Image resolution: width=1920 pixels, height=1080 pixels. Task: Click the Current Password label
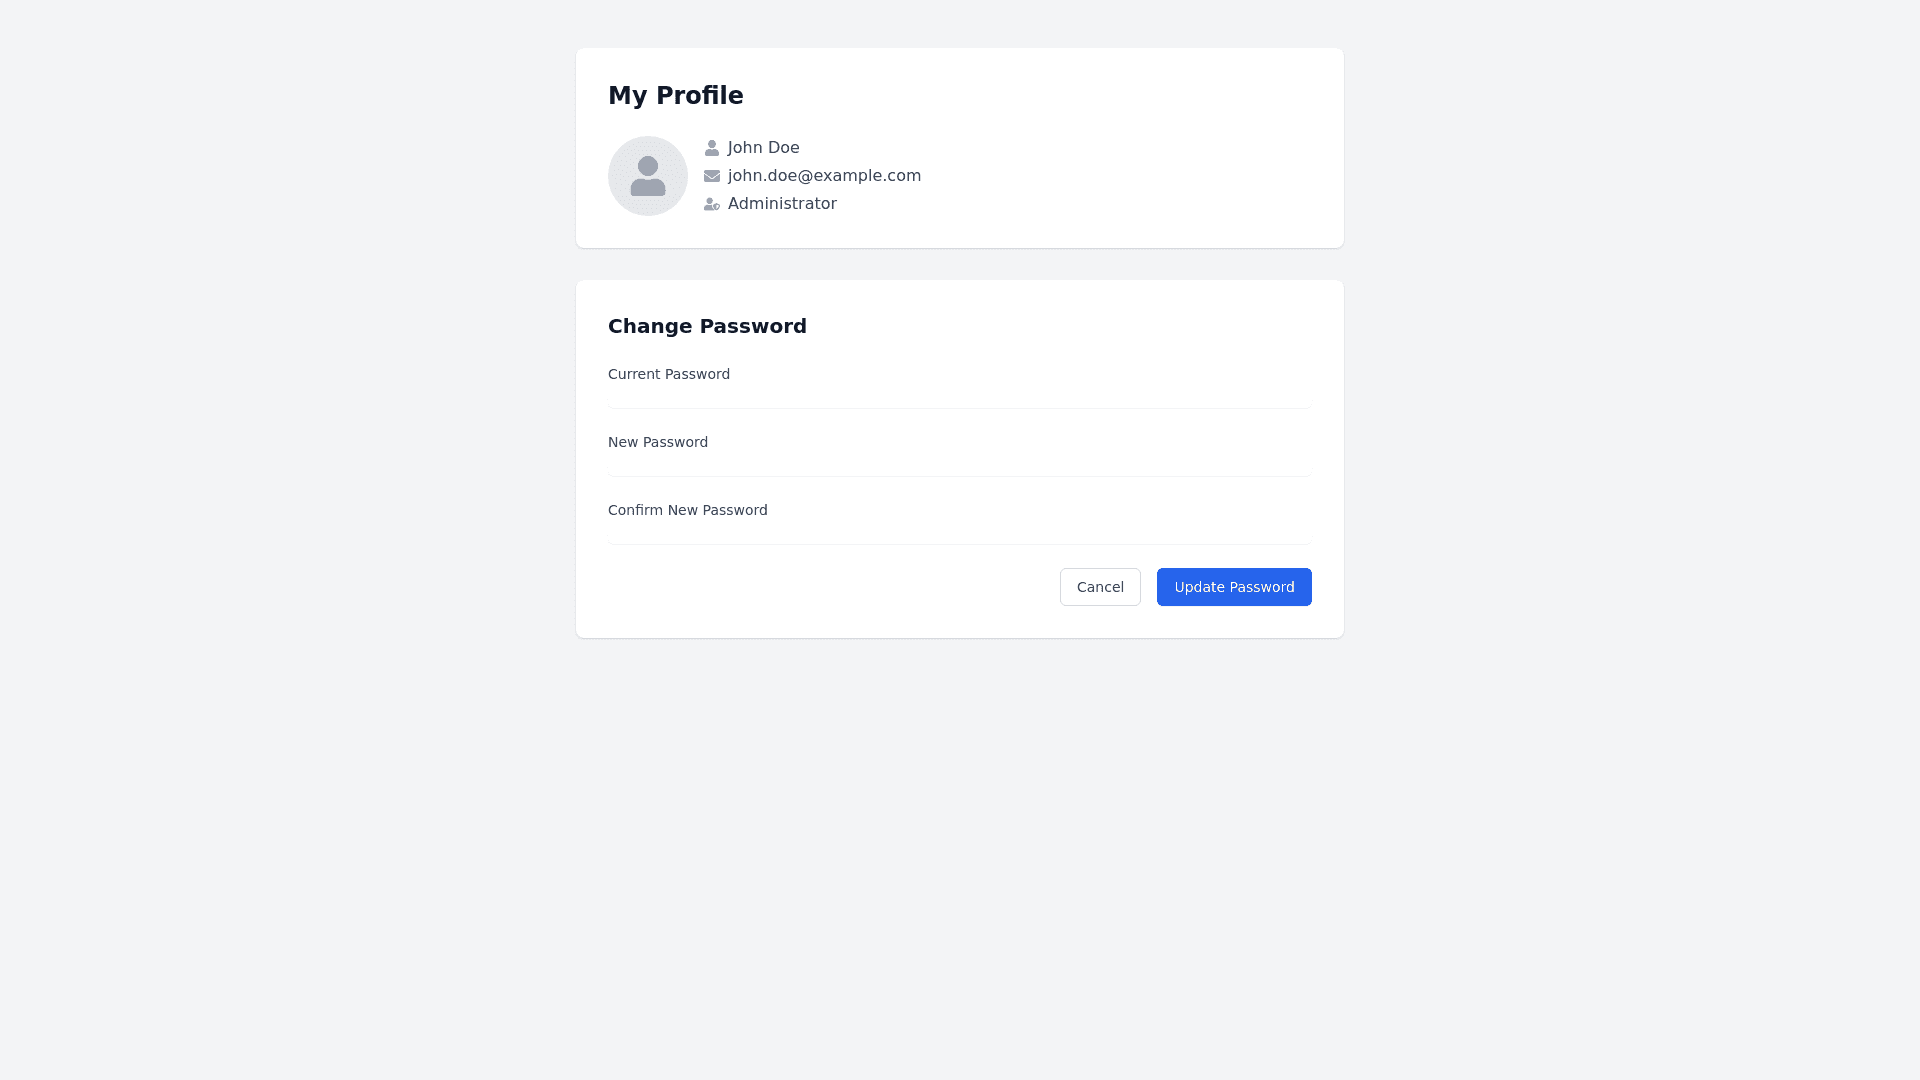click(669, 374)
